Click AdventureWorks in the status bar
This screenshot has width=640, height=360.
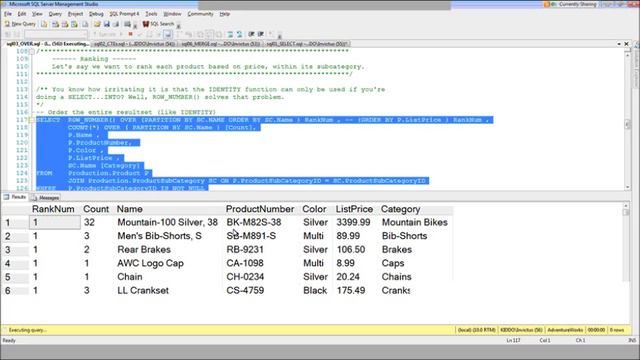pos(565,330)
